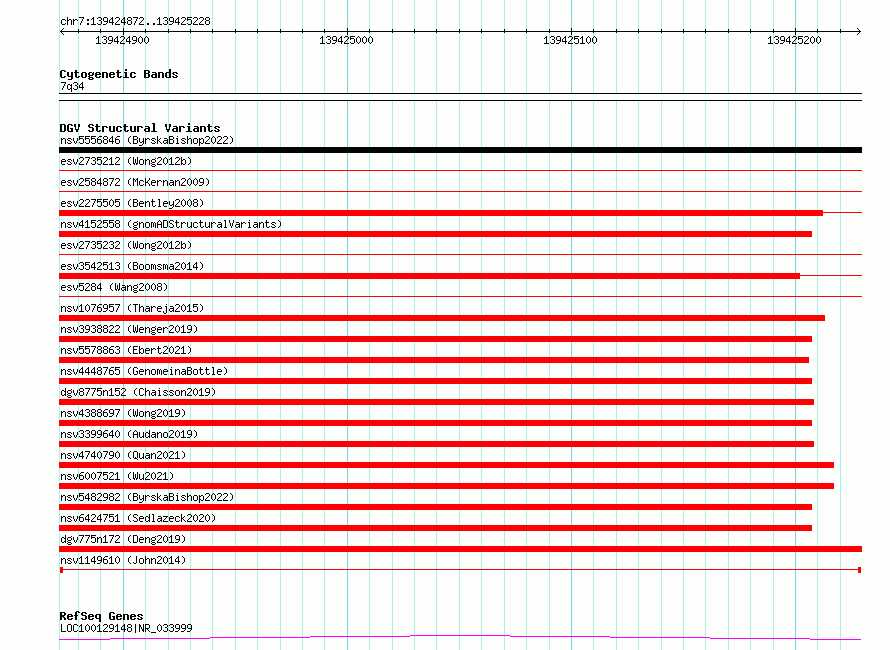
Task: Open variant dgv775n172 (Deng2019)
Action: (x=123, y=539)
